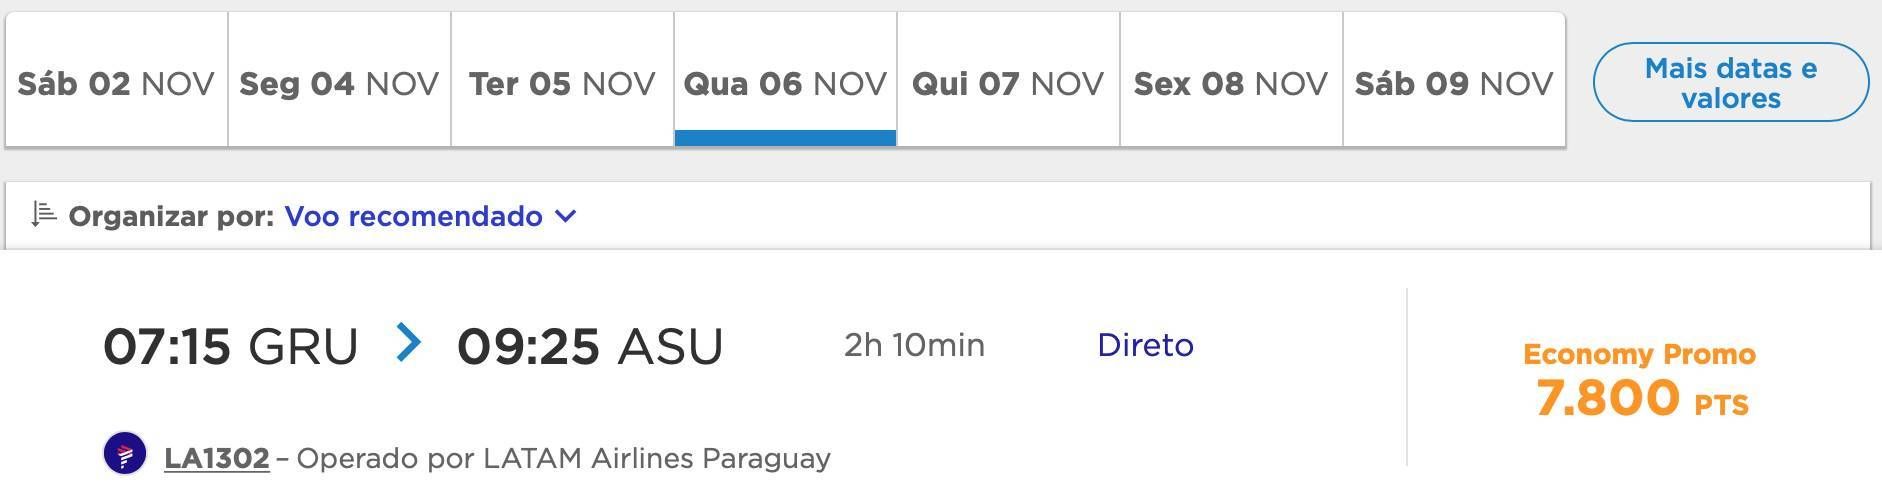Open the Voo recomendado sorting dropdown
Image resolution: width=1882 pixels, height=504 pixels.
pos(430,216)
